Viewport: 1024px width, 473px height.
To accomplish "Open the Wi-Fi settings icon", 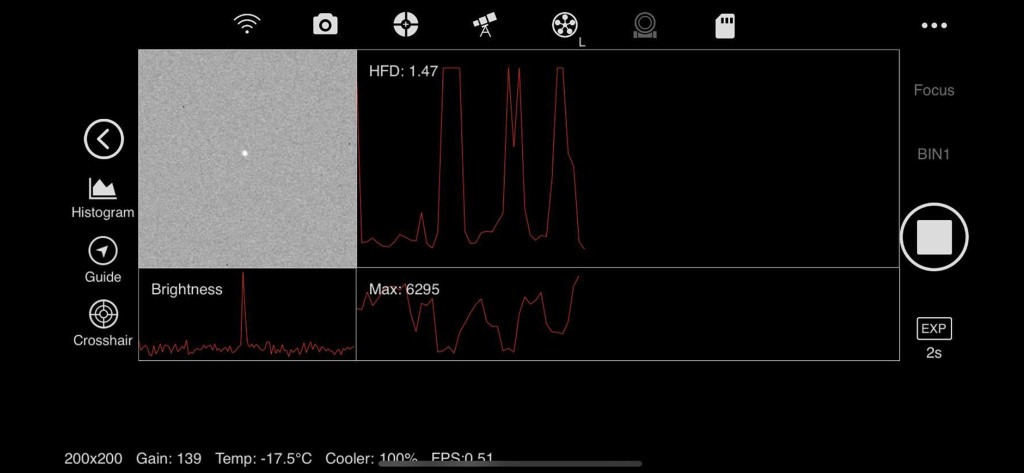I will [247, 25].
